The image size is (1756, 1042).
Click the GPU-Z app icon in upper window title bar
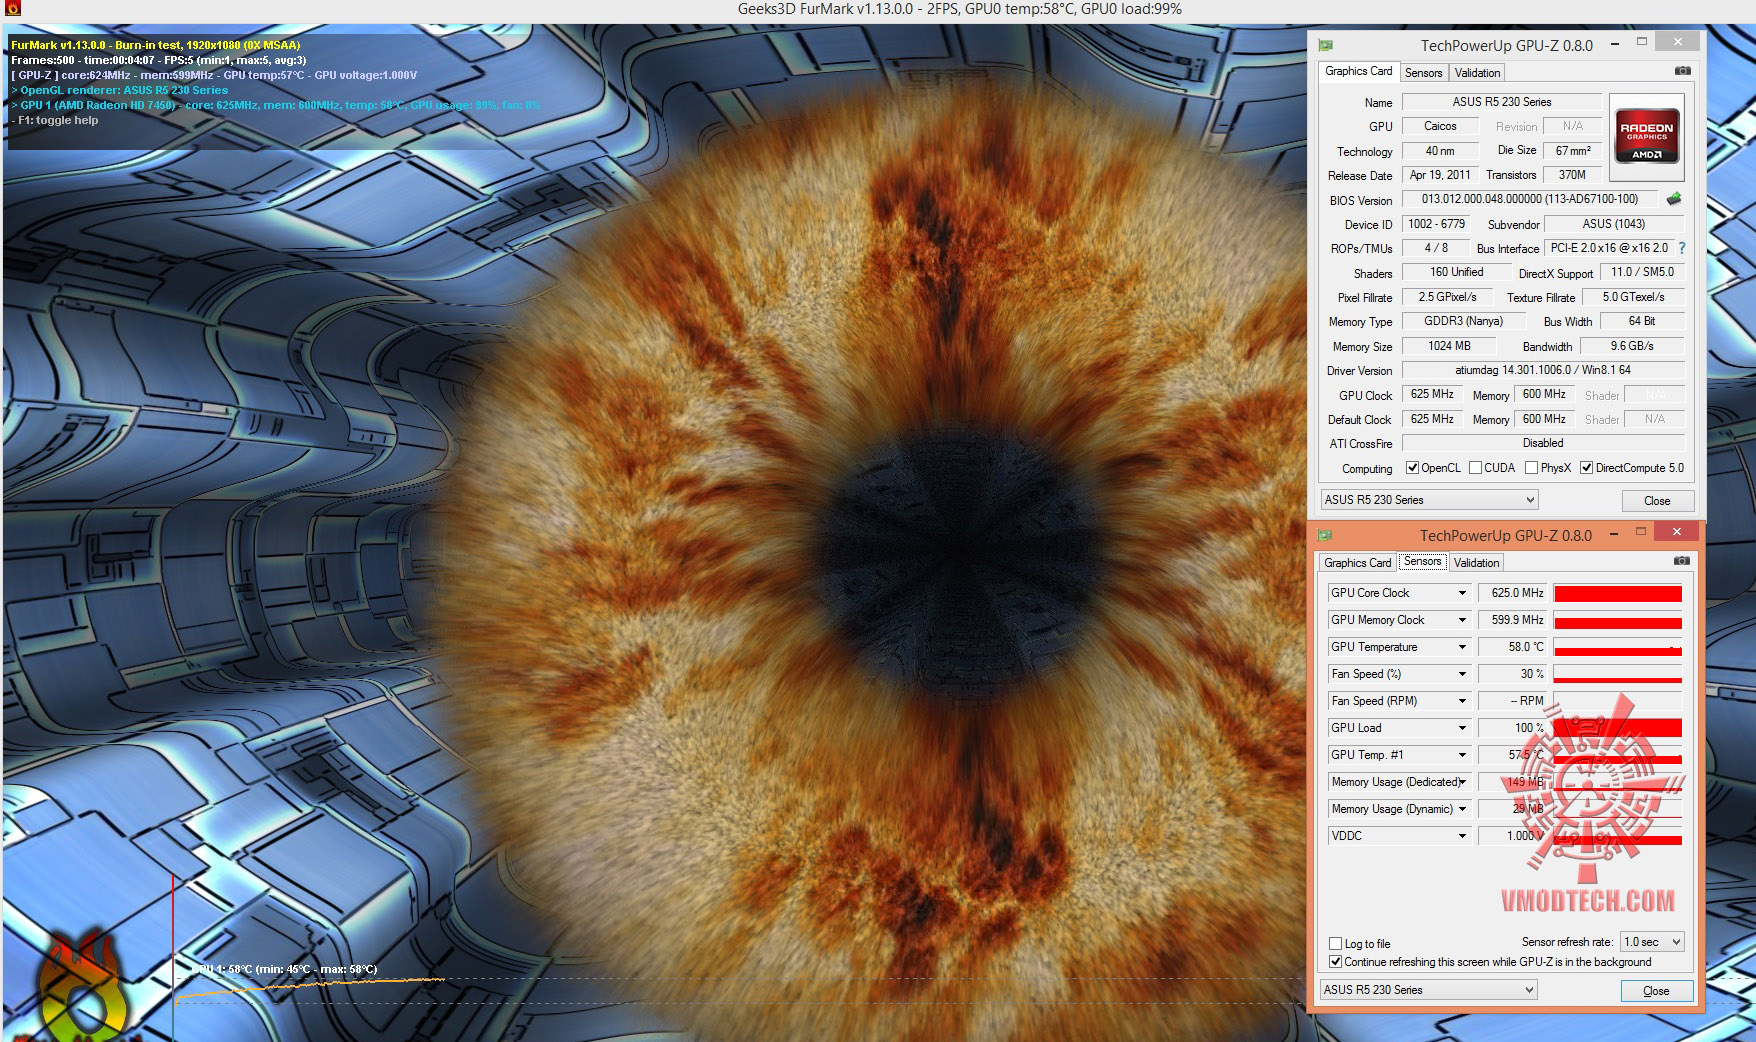pos(1327,45)
